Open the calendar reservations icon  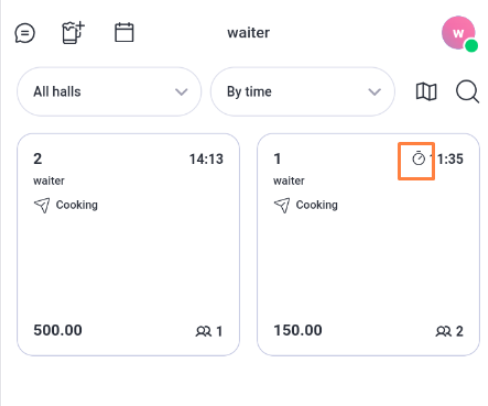[x=124, y=32]
